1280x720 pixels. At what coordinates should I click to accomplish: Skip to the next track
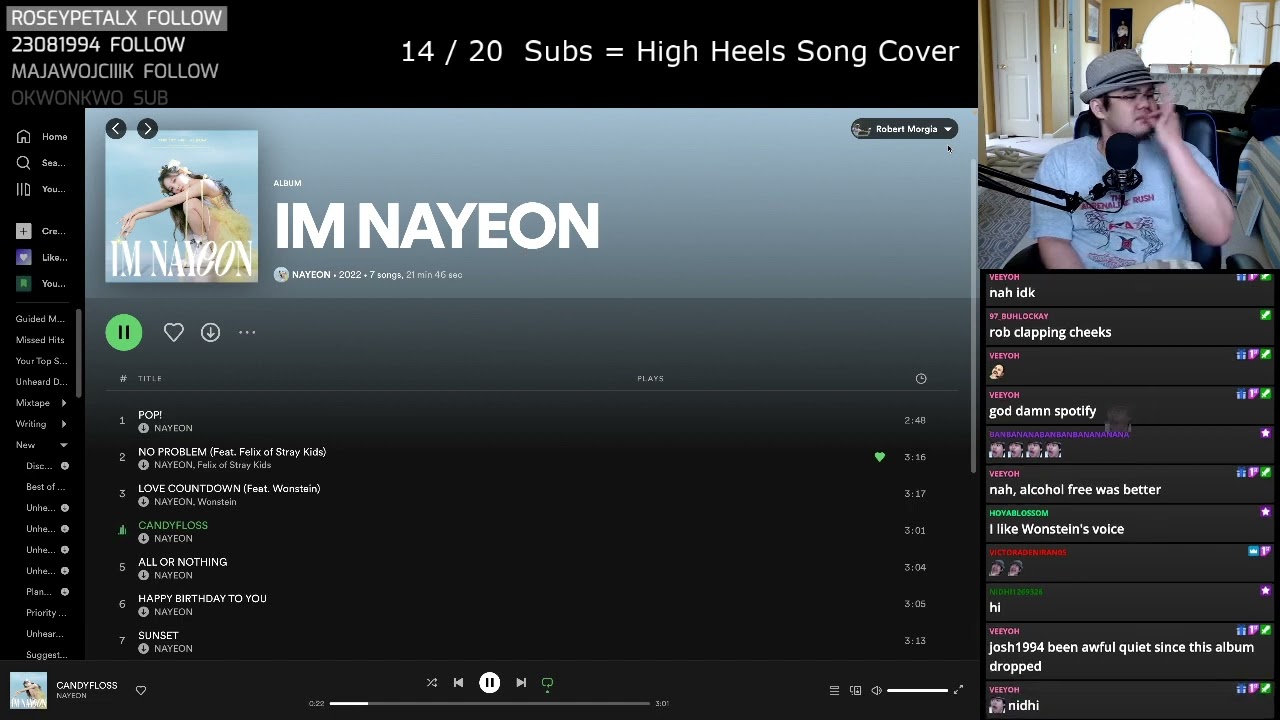click(x=521, y=683)
